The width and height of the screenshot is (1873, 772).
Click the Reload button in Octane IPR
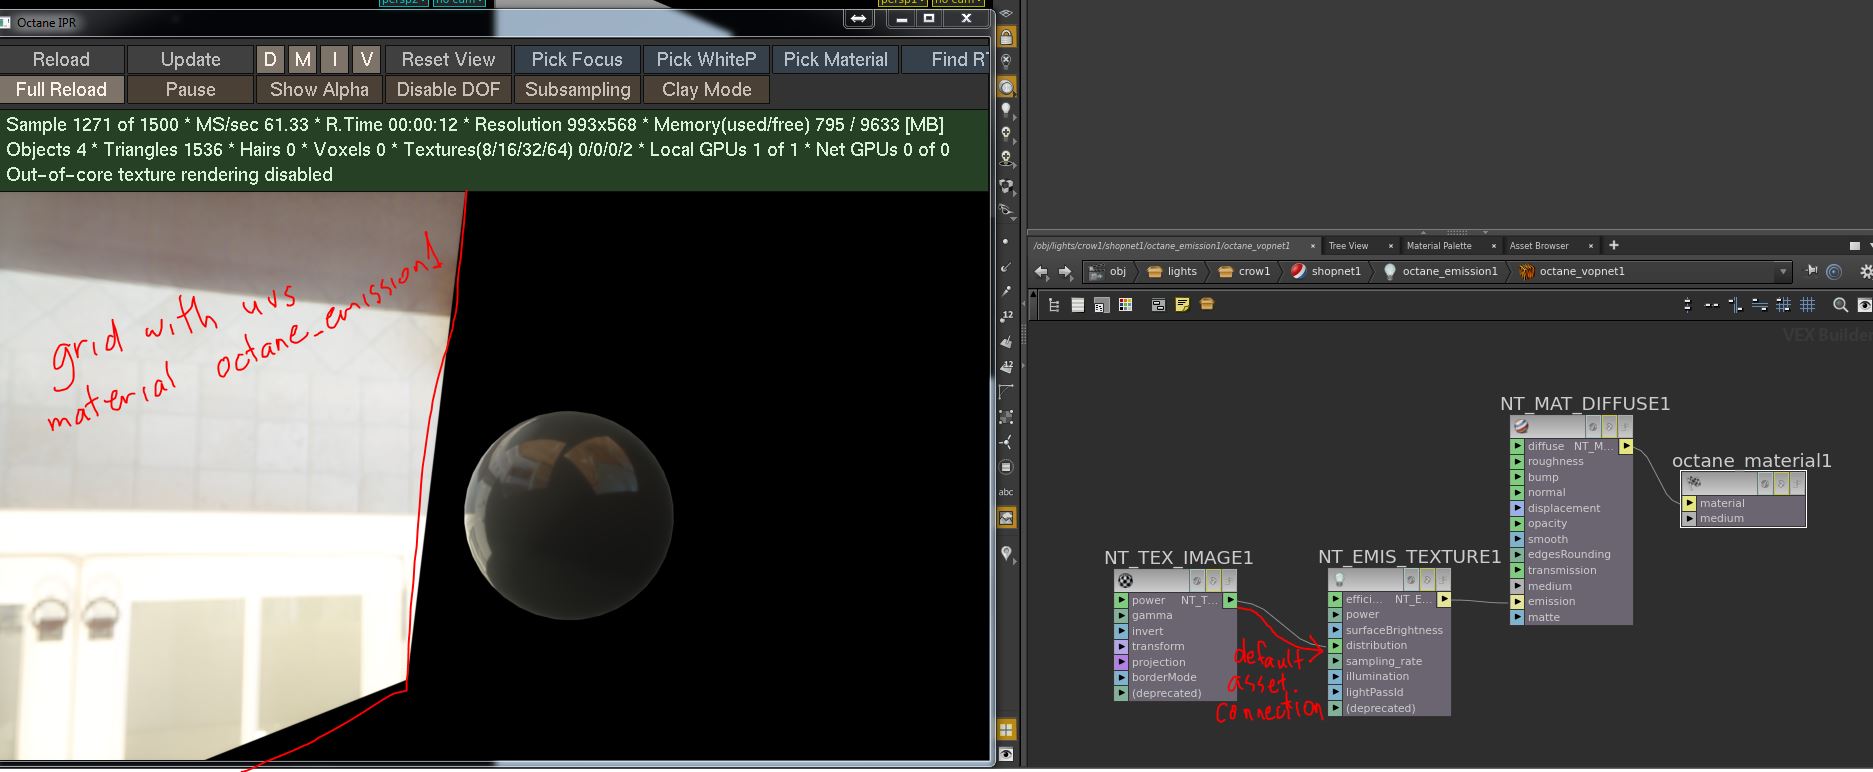pos(61,60)
